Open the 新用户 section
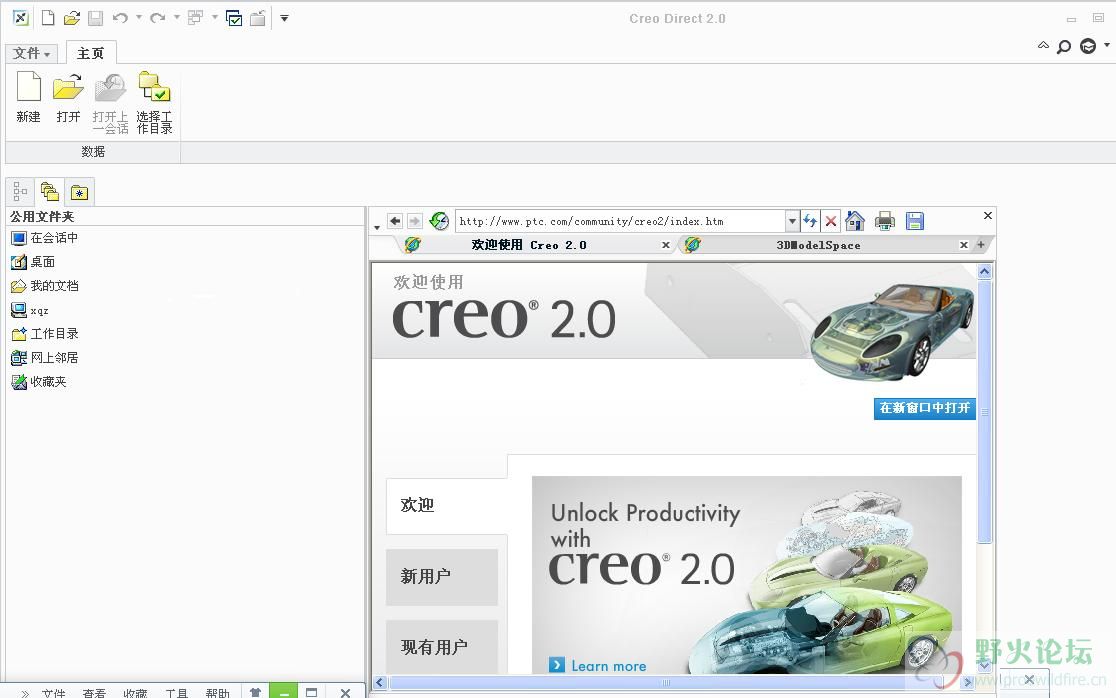Screen dimensions: 1116x698 [x=442, y=577]
